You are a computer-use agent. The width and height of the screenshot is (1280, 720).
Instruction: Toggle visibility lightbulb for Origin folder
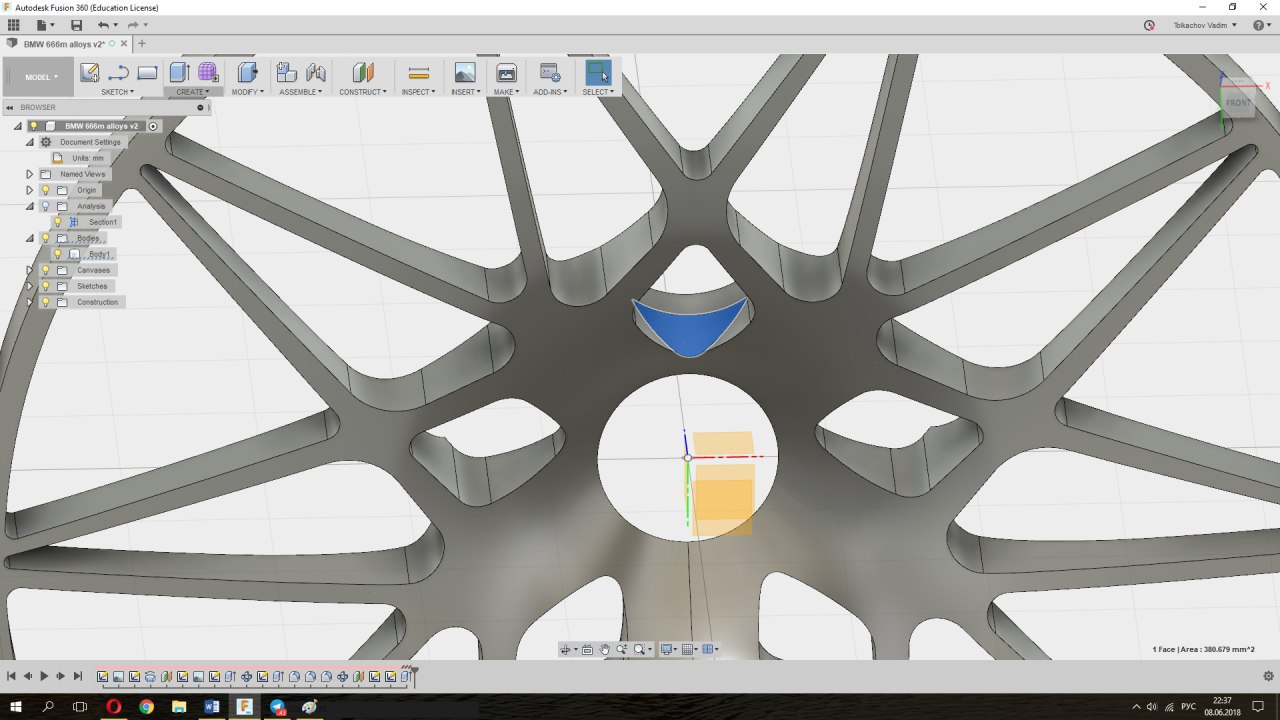tap(45, 190)
